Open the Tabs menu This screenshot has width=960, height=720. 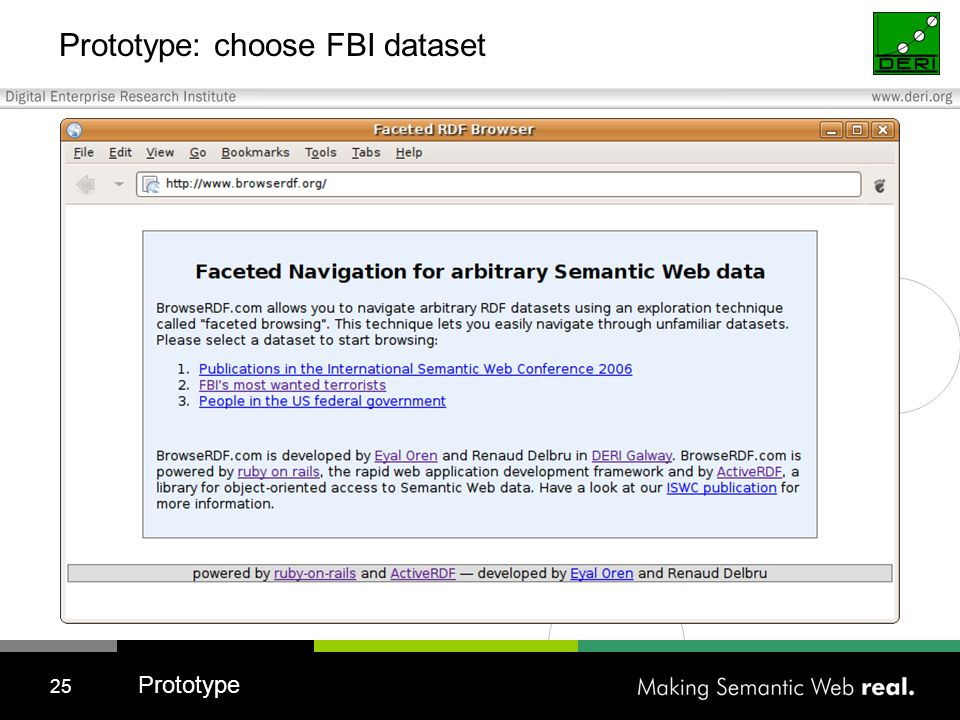pyautogui.click(x=366, y=152)
